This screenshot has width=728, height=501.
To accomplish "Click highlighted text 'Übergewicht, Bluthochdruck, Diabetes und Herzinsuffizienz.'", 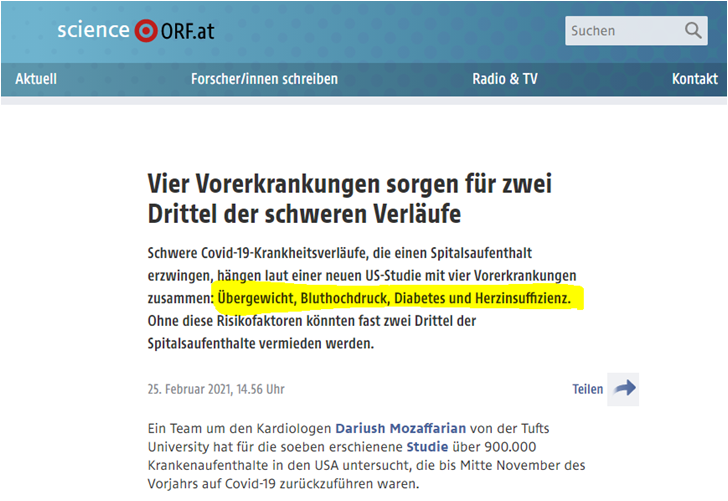I will pos(394,298).
